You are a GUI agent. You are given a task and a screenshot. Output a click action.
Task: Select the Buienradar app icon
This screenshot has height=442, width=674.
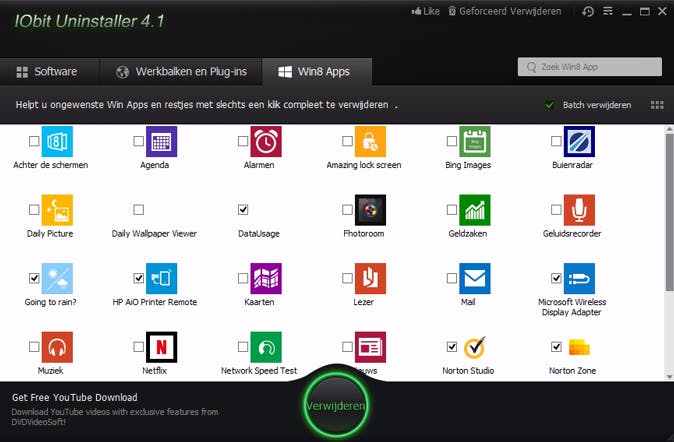pyautogui.click(x=579, y=141)
